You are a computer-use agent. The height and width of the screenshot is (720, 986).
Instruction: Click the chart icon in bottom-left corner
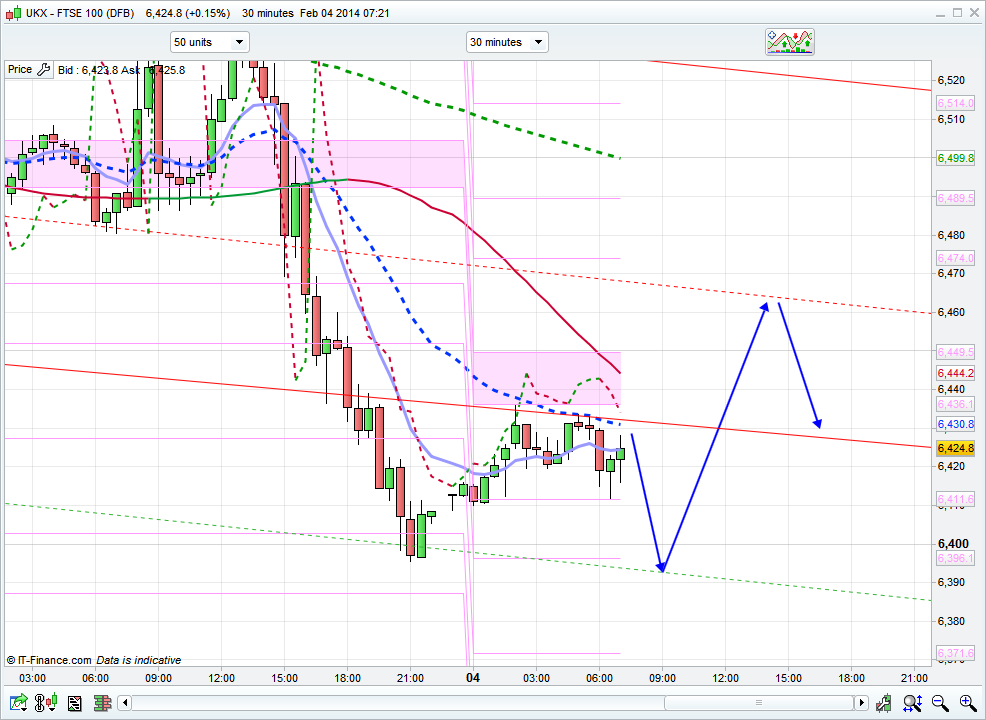[17, 703]
